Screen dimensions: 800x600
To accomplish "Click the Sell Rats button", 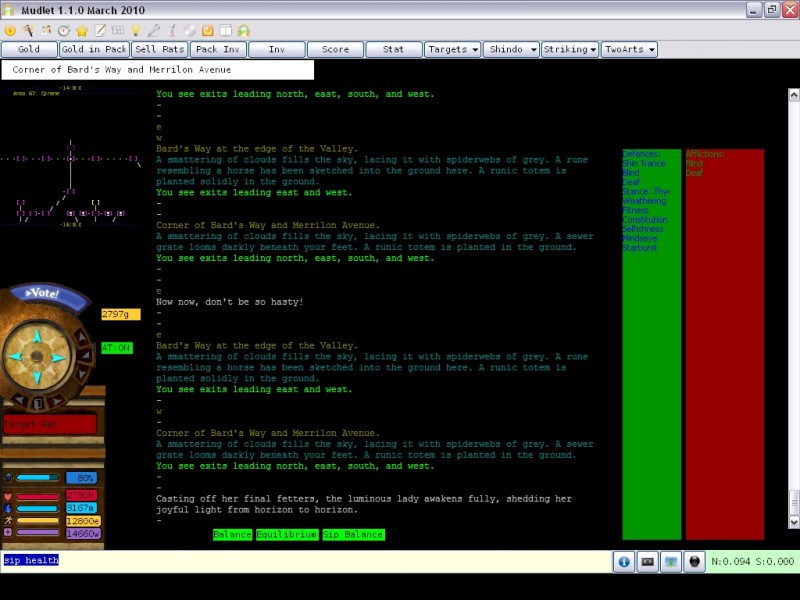I will coord(159,49).
